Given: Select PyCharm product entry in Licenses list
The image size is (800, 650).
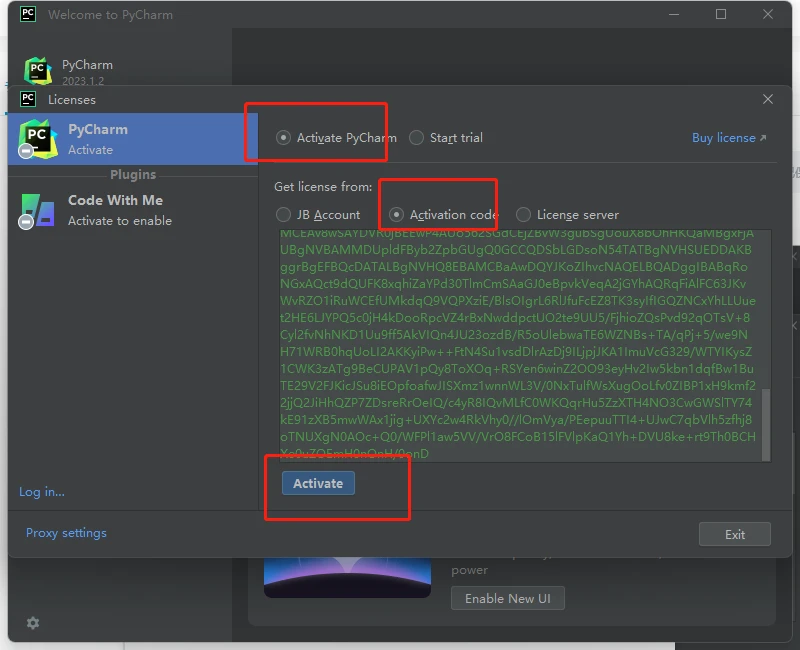Looking at the screenshot, I should (x=133, y=139).
